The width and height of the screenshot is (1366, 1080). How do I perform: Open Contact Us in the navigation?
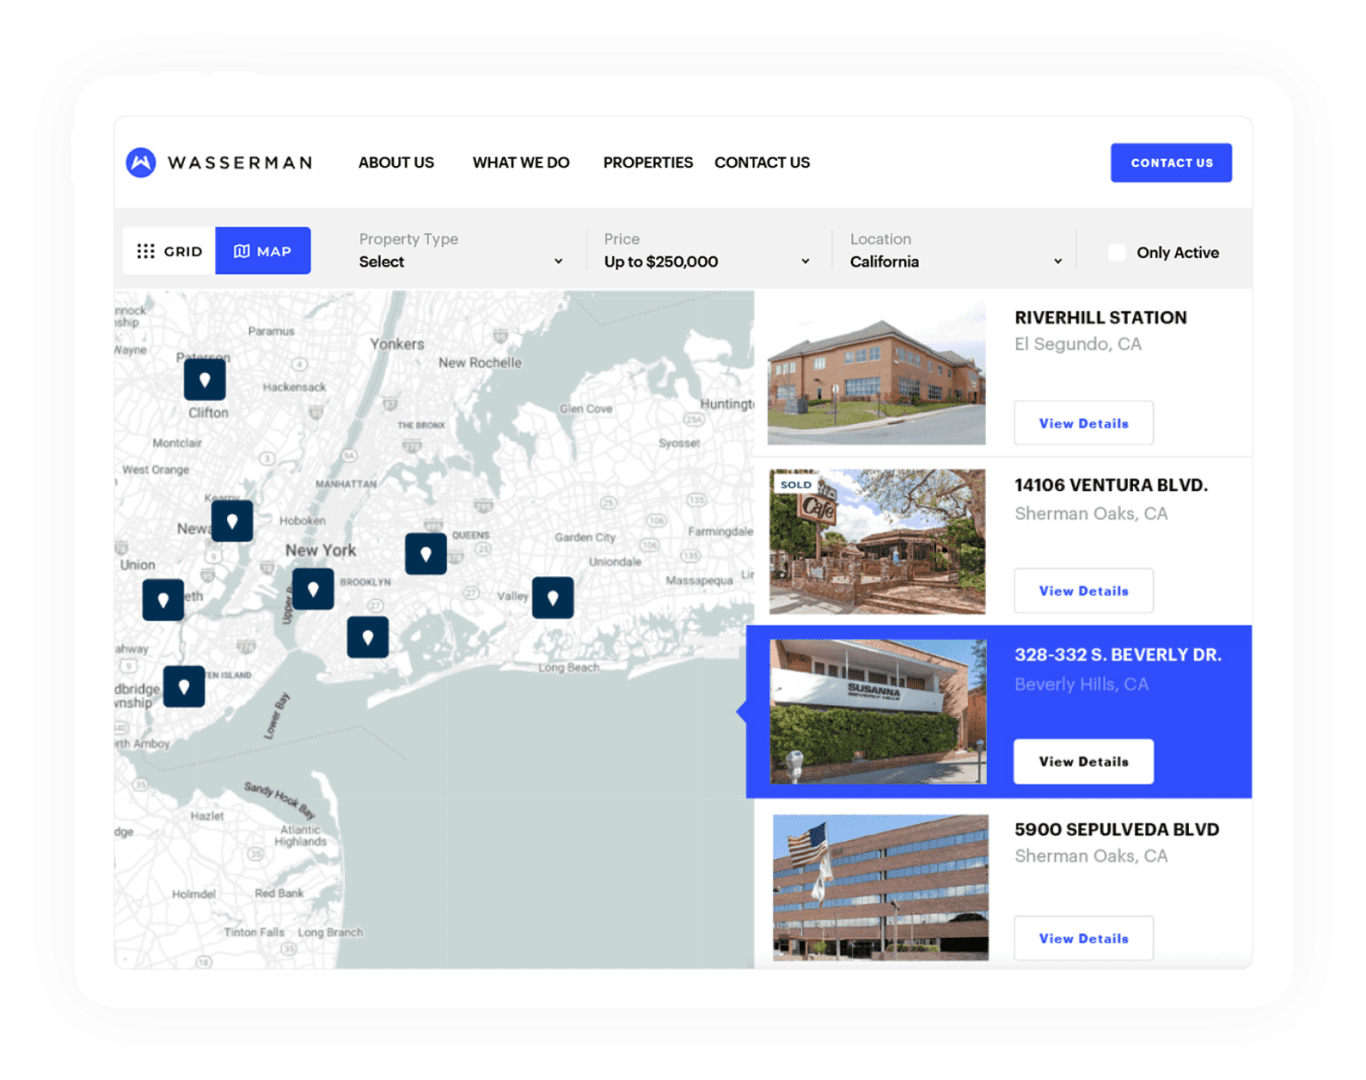pyautogui.click(x=762, y=162)
